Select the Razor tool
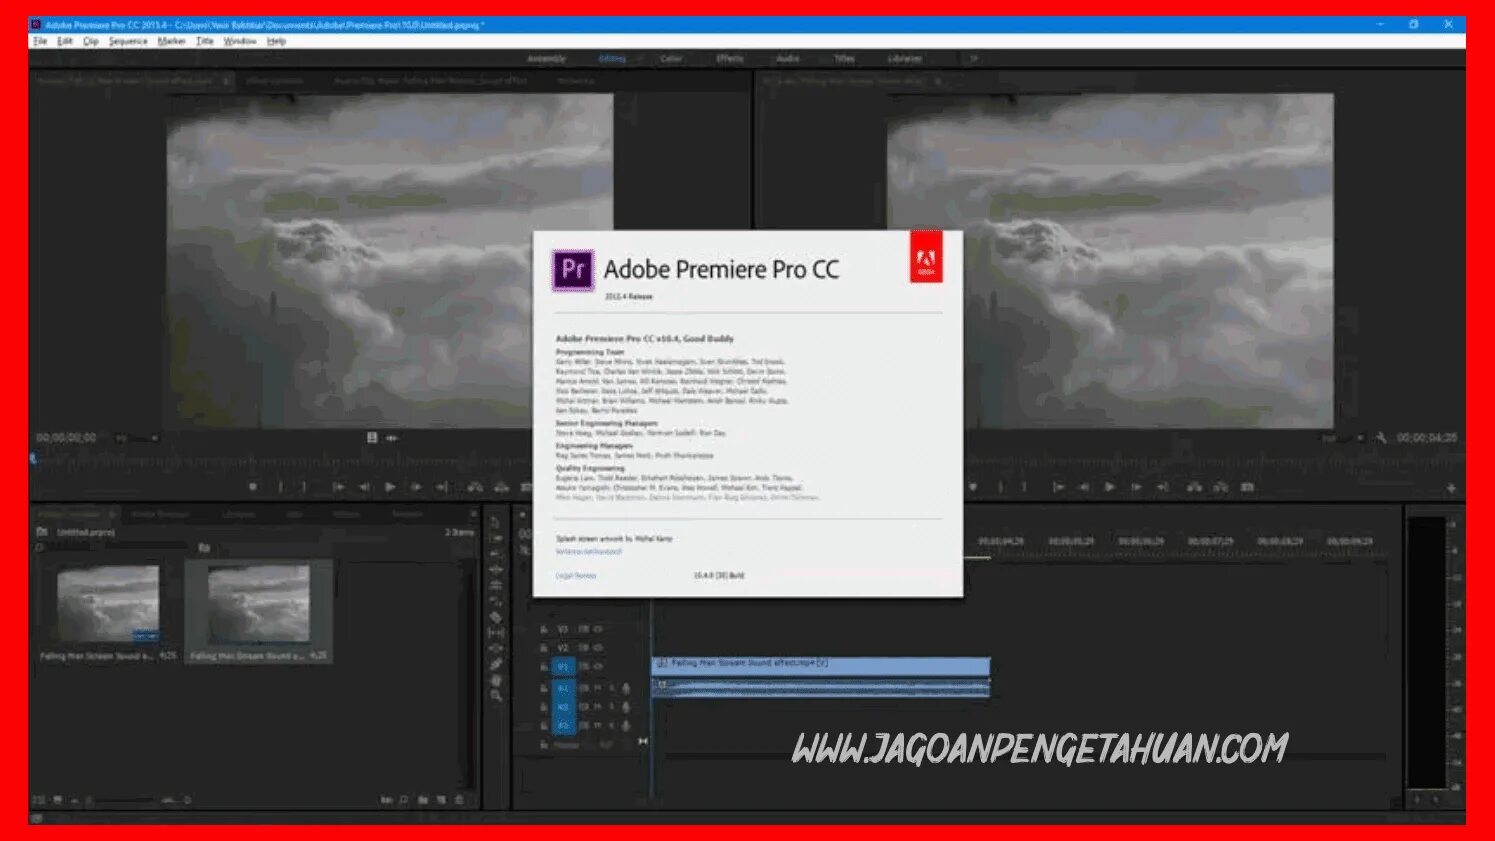1495x841 pixels. click(x=496, y=617)
